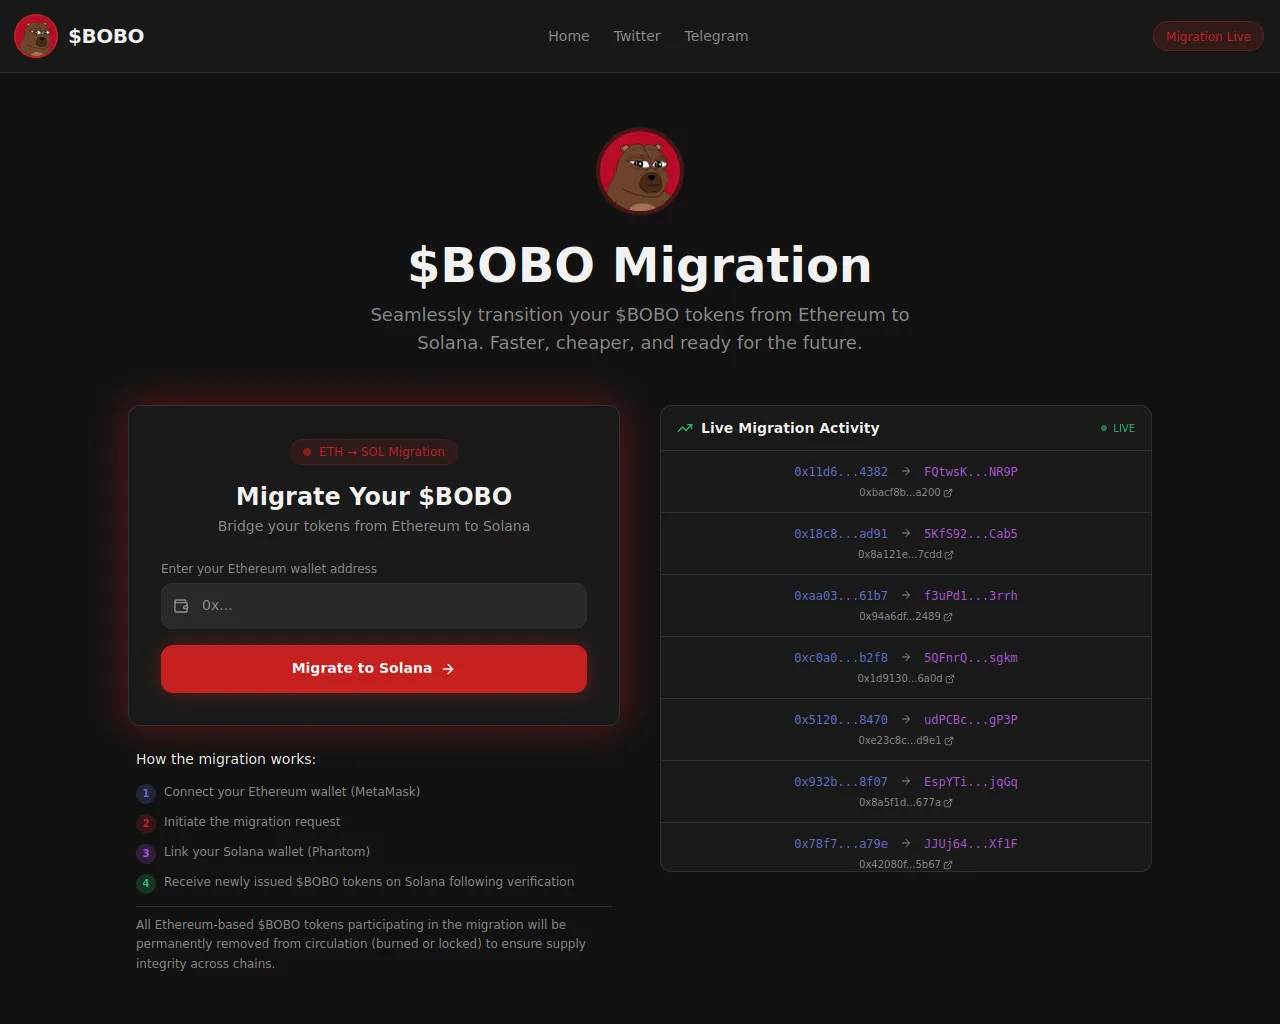Open transaction hash 0x8a121e...7cdd
The height and width of the screenshot is (1024, 1280).
[x=900, y=555]
